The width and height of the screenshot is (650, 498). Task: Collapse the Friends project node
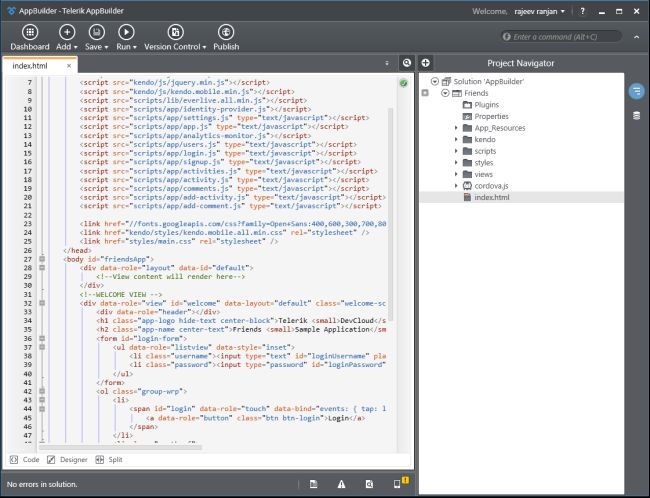pos(445,93)
